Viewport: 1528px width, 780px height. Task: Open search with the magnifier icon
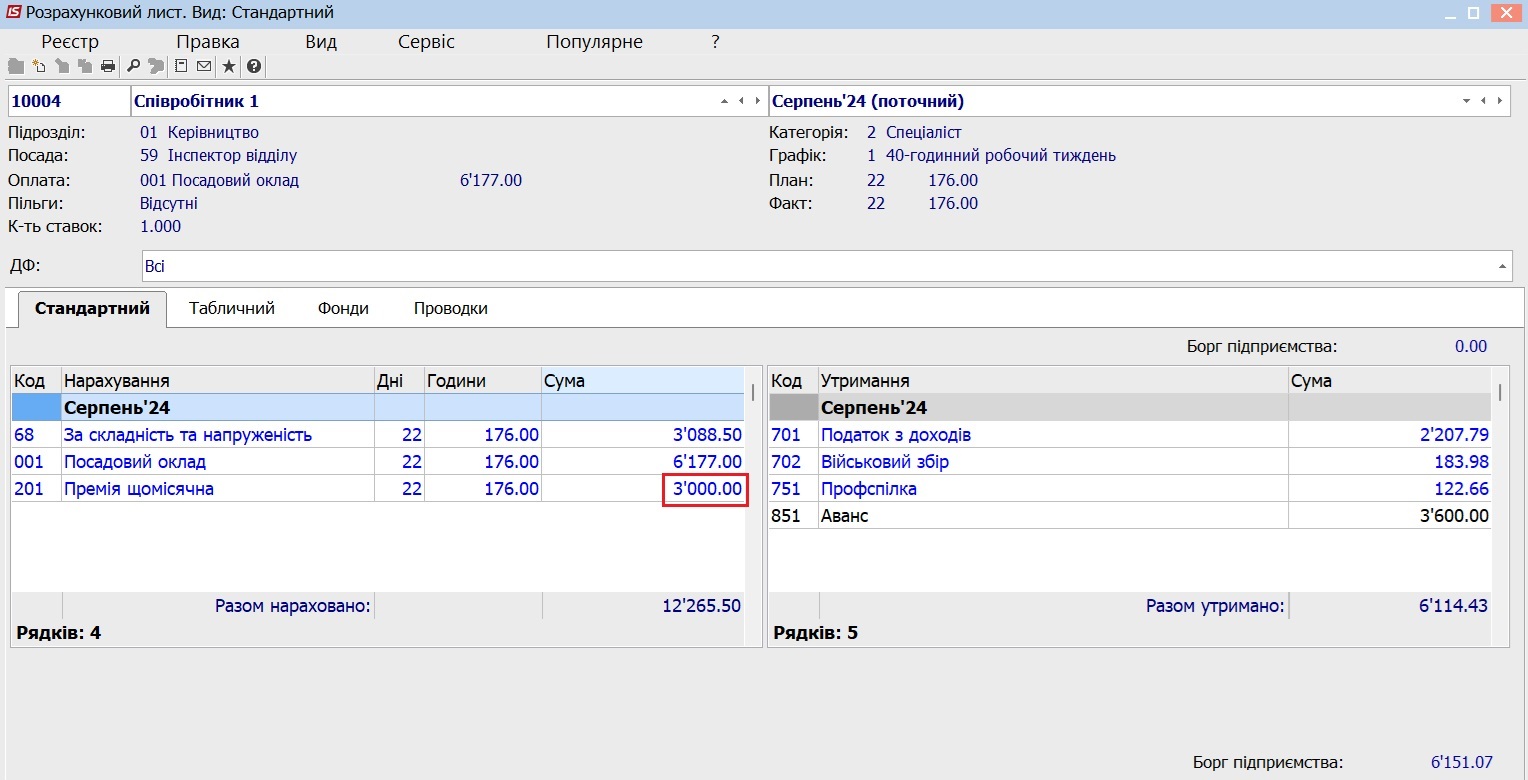click(133, 66)
